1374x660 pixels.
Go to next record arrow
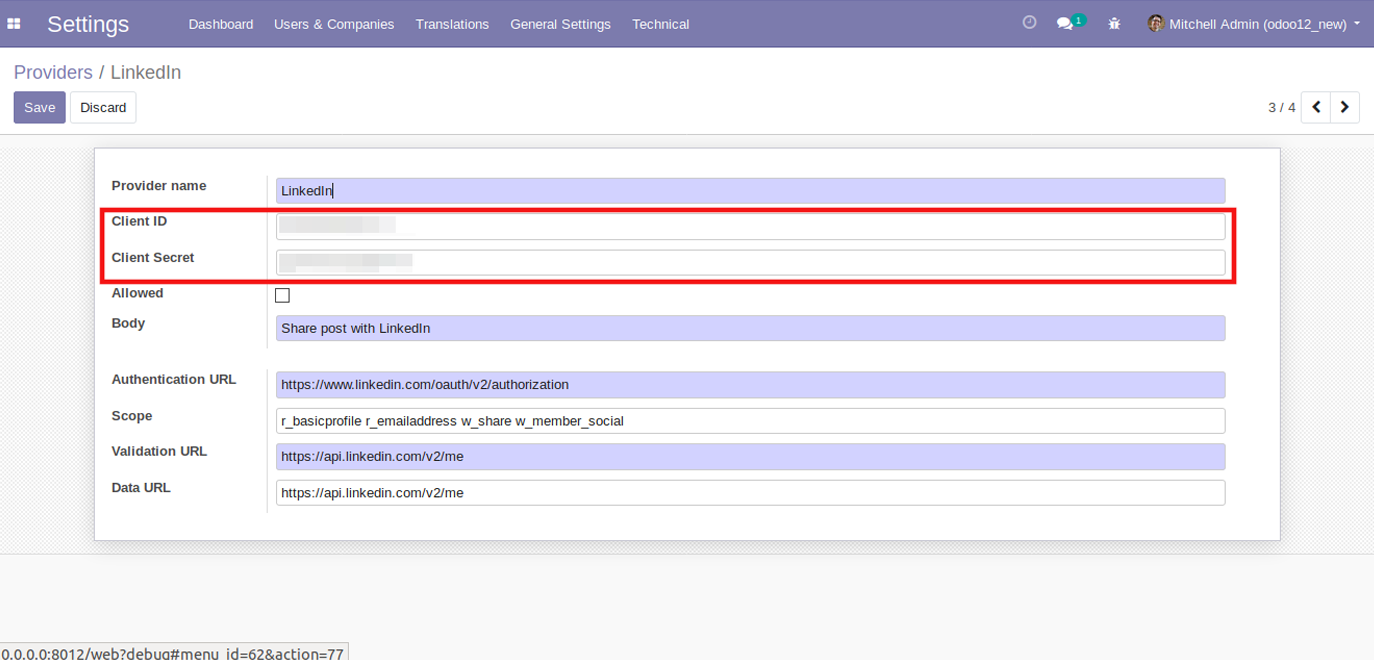coord(1344,107)
